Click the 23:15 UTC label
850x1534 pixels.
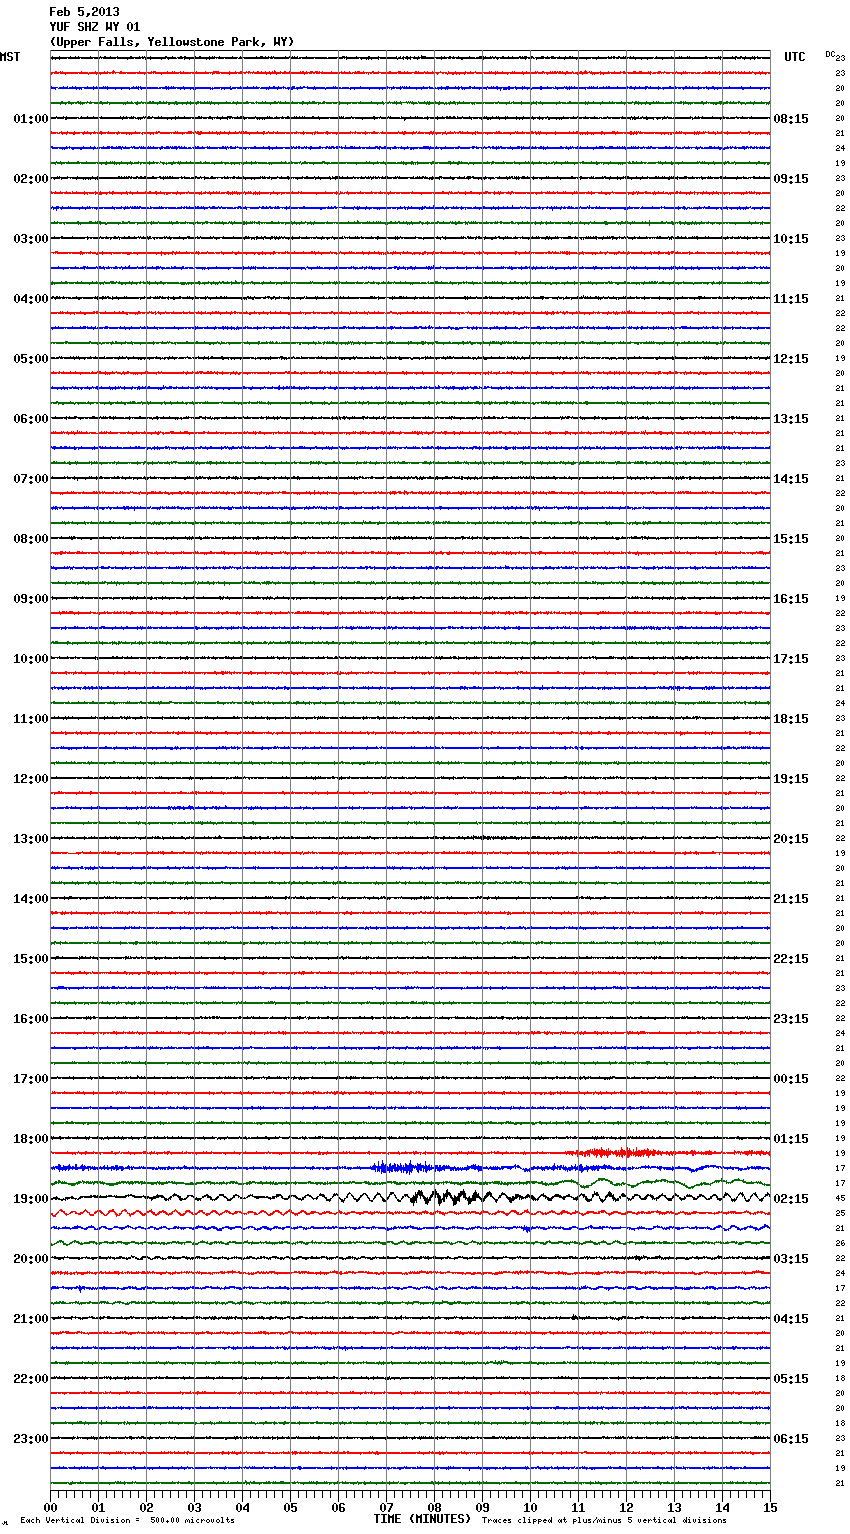coord(791,1019)
